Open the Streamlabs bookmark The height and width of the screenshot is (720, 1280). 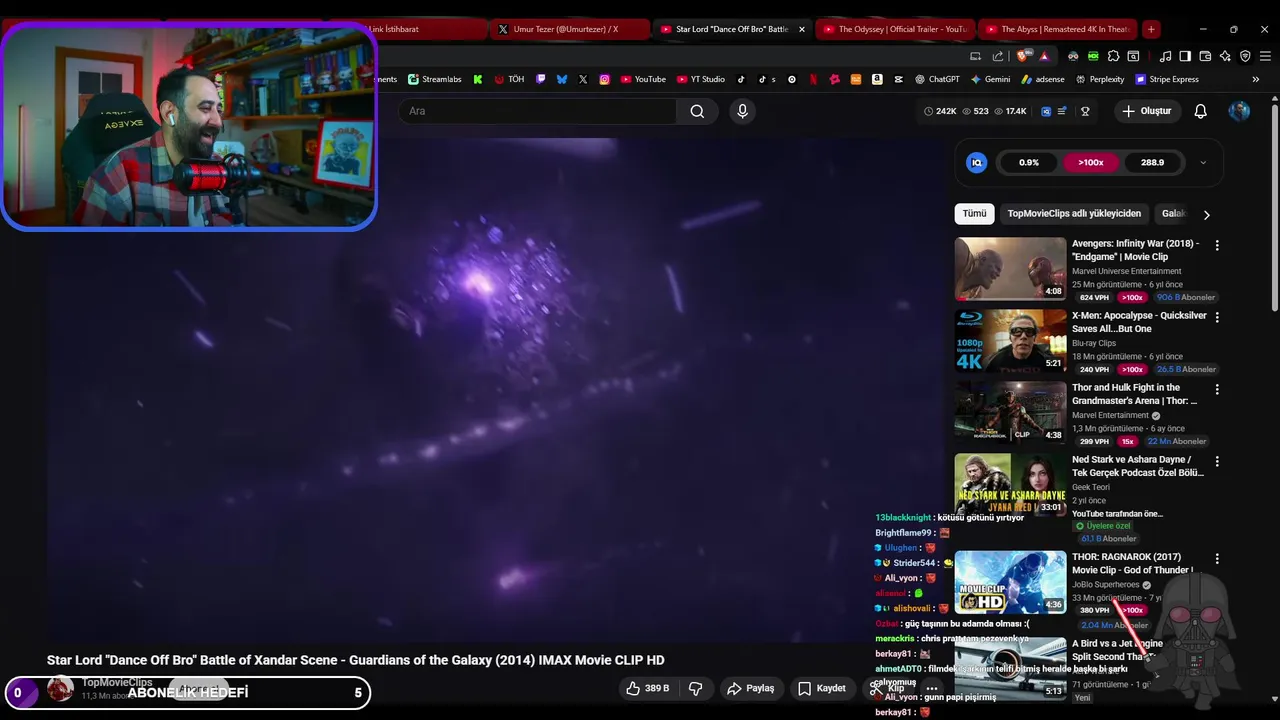(x=434, y=79)
